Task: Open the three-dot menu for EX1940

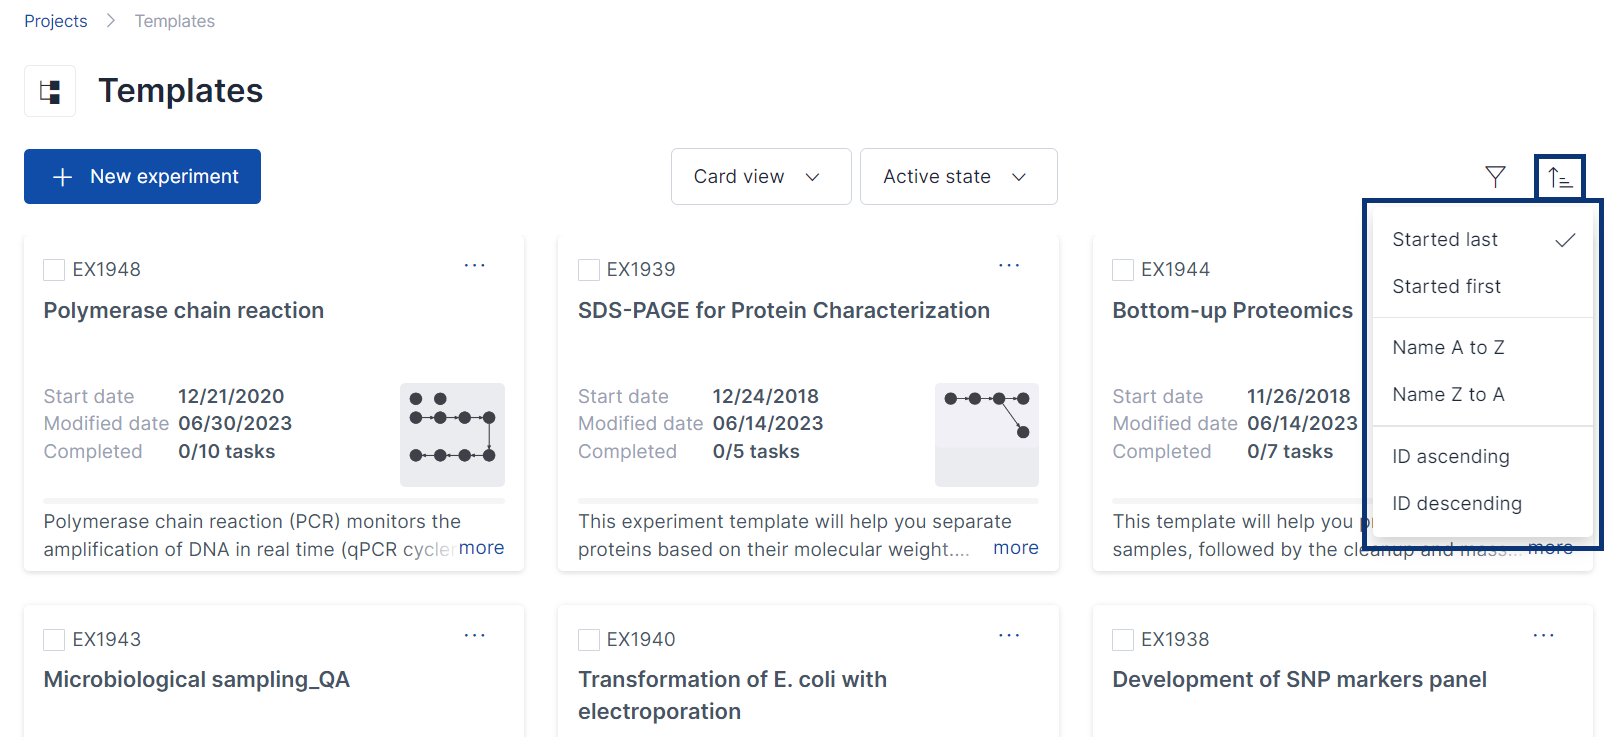Action: pyautogui.click(x=1009, y=636)
